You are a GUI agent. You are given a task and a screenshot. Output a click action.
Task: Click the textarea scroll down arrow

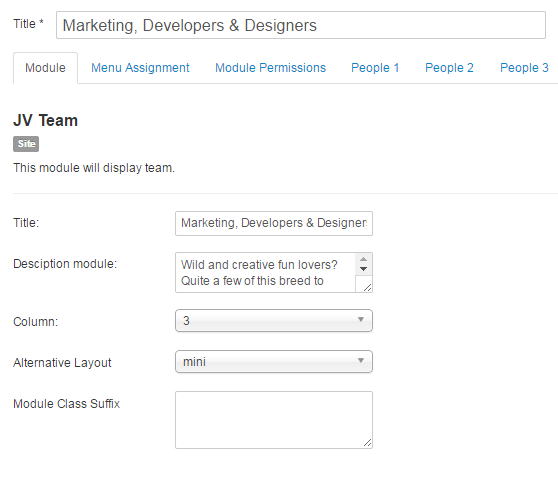pos(363,269)
